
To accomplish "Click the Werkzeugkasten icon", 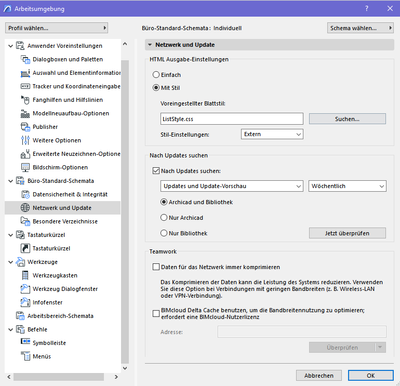I will (x=25, y=275).
